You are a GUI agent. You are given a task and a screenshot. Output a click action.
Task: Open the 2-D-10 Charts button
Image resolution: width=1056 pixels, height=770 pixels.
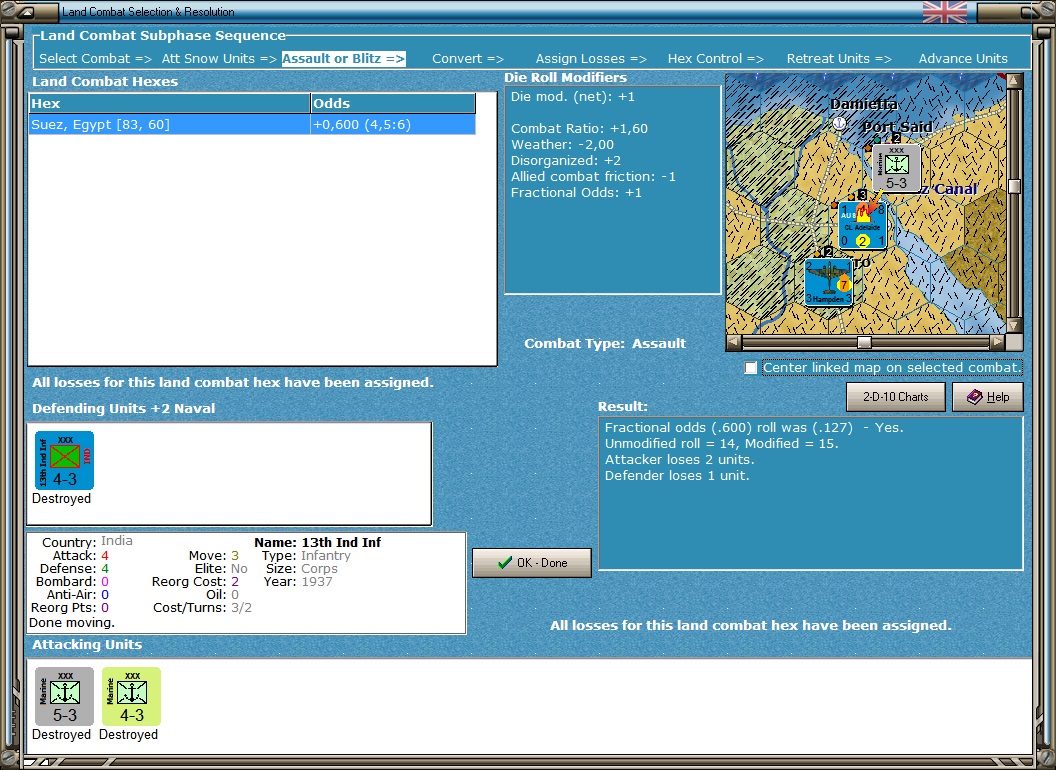(x=896, y=397)
